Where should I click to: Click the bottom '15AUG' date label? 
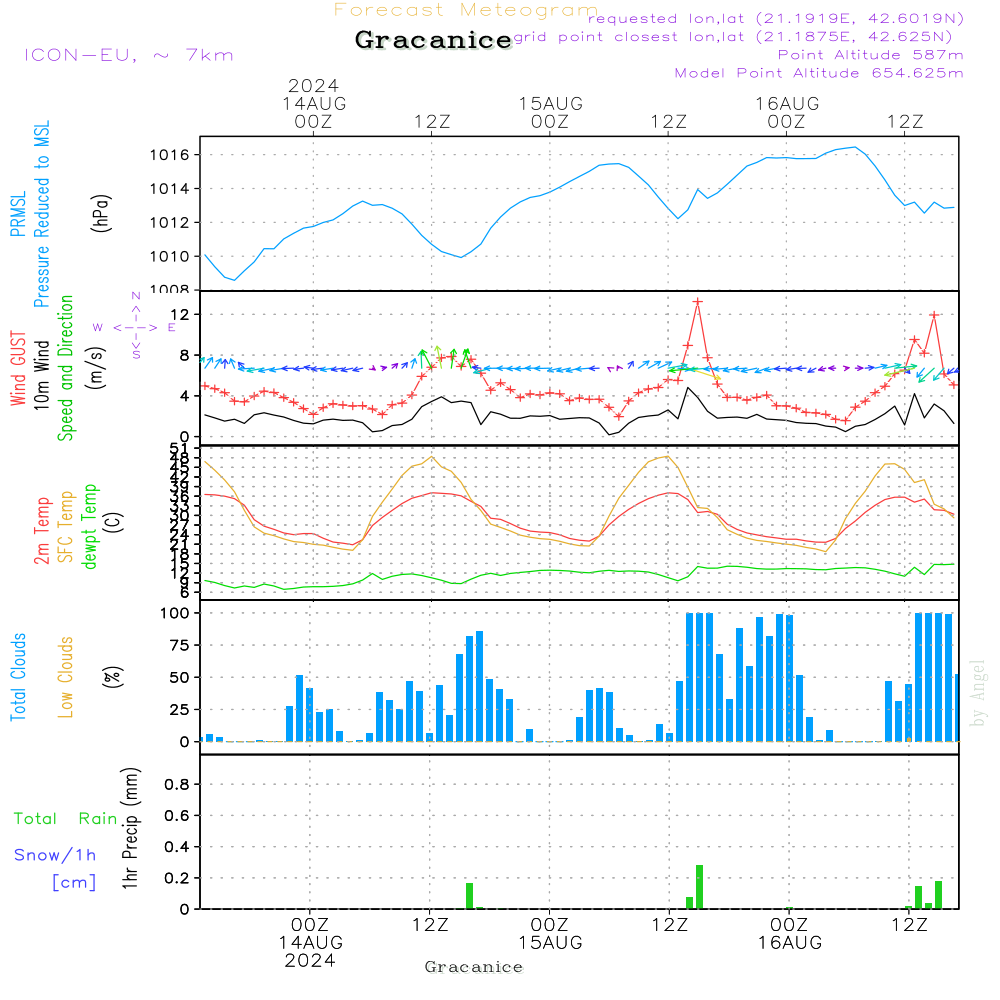550,943
